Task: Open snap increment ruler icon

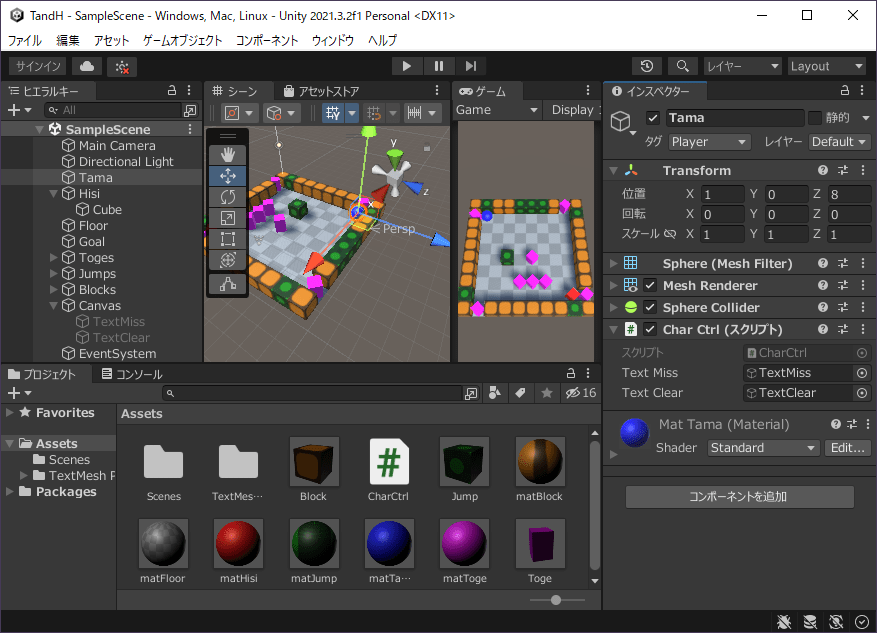Action: 414,113
